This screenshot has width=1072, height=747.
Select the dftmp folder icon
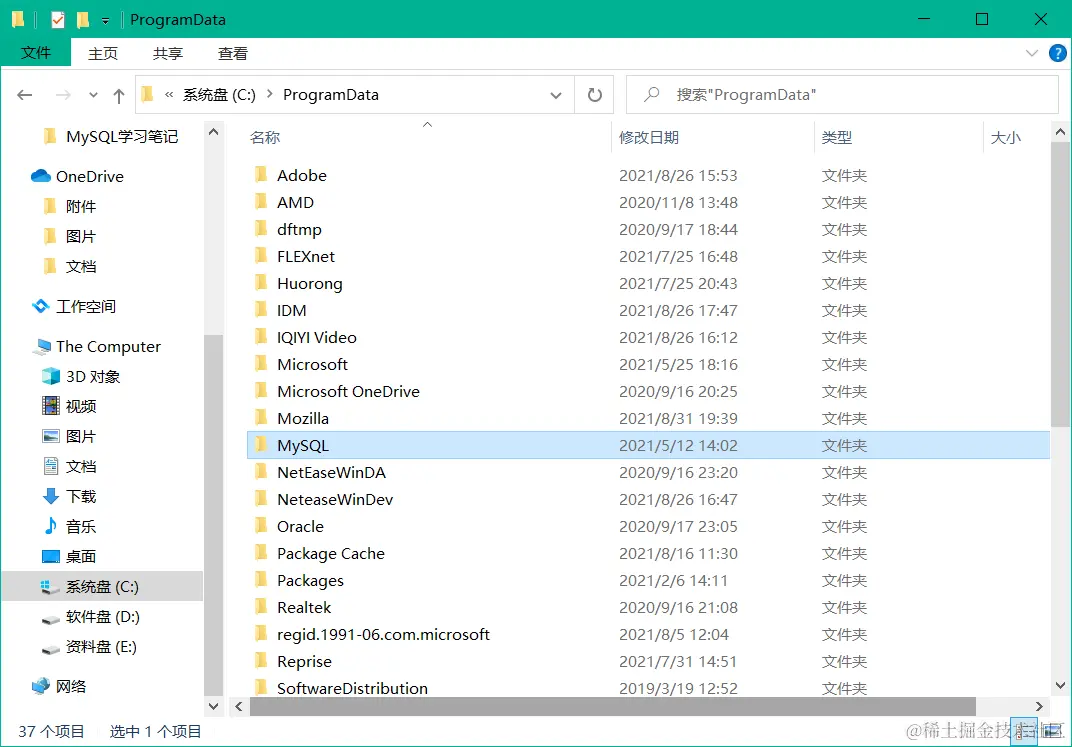point(260,228)
